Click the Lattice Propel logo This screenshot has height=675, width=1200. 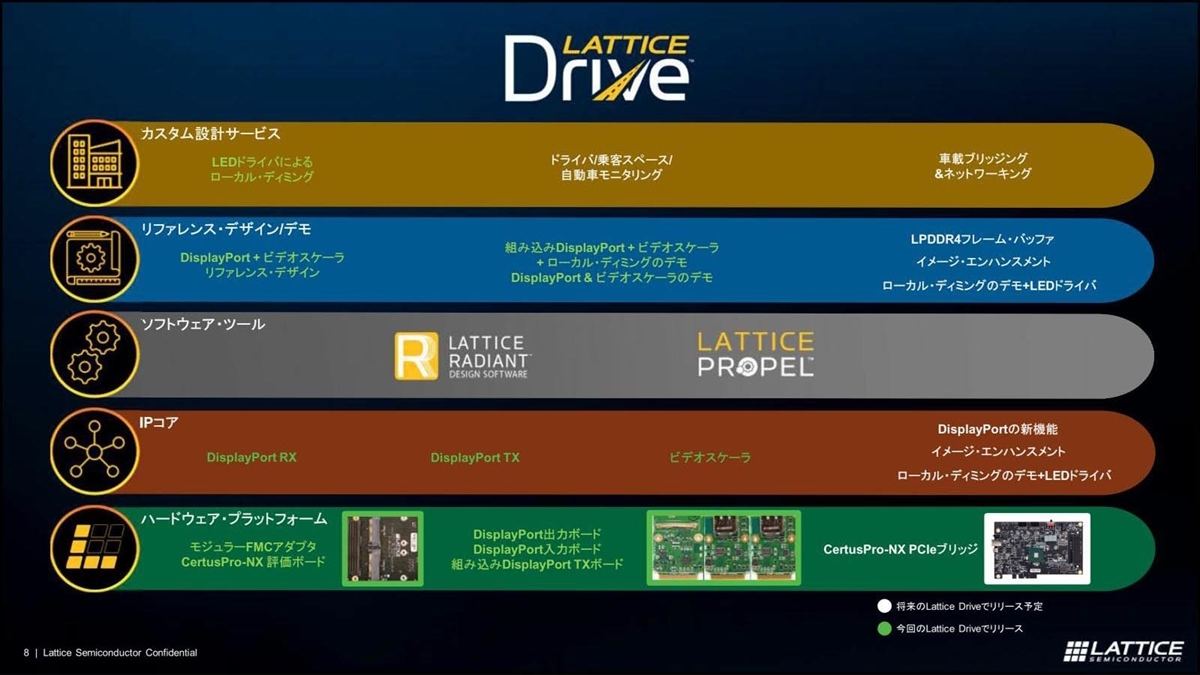(756, 355)
